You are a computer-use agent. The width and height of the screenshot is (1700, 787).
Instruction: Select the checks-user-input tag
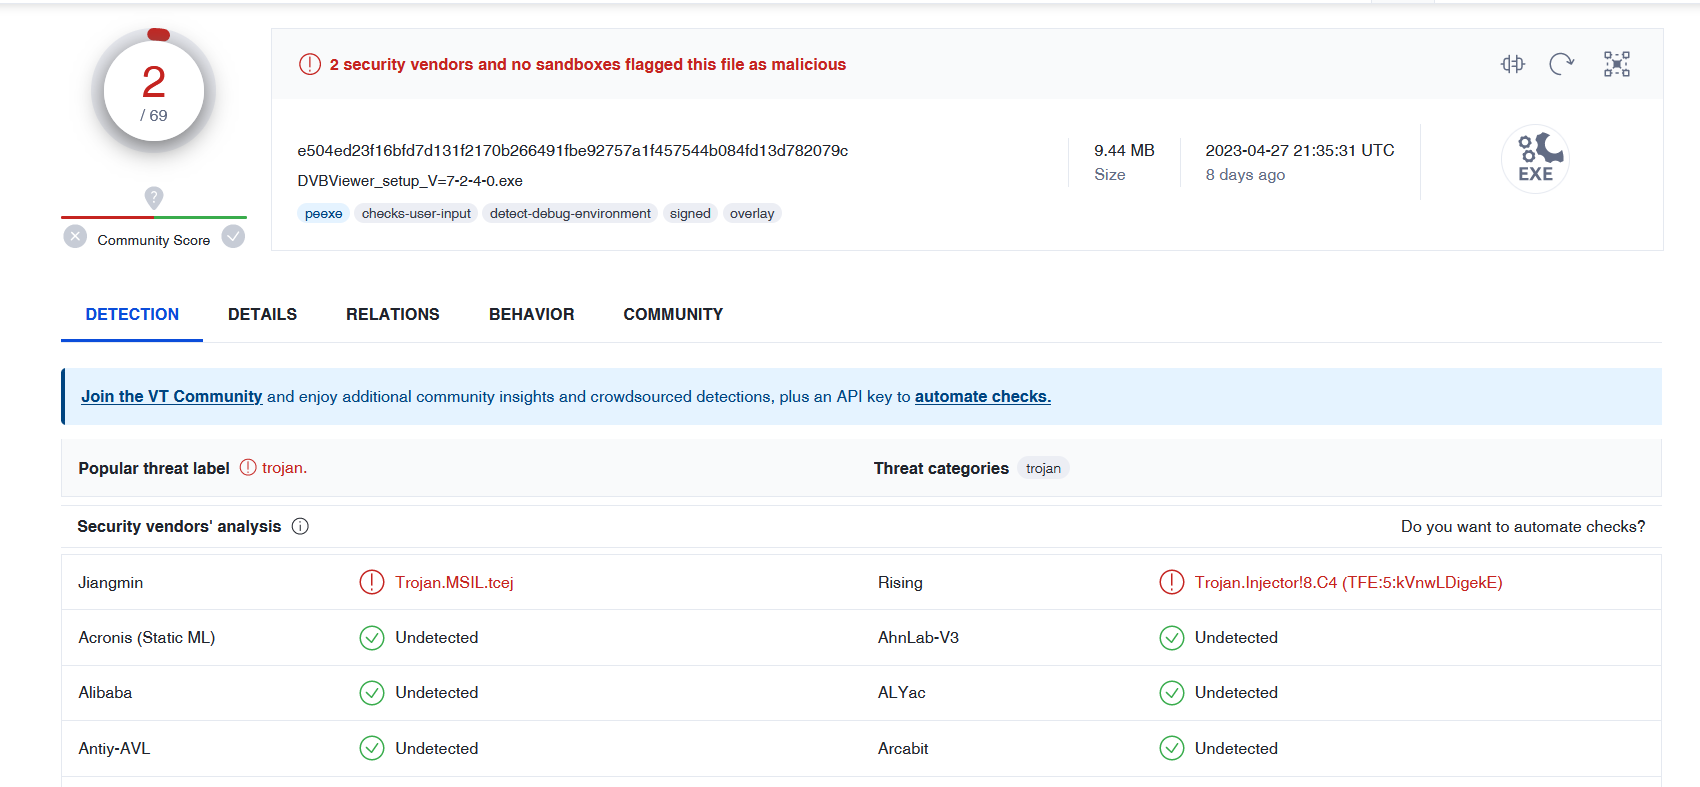point(416,214)
